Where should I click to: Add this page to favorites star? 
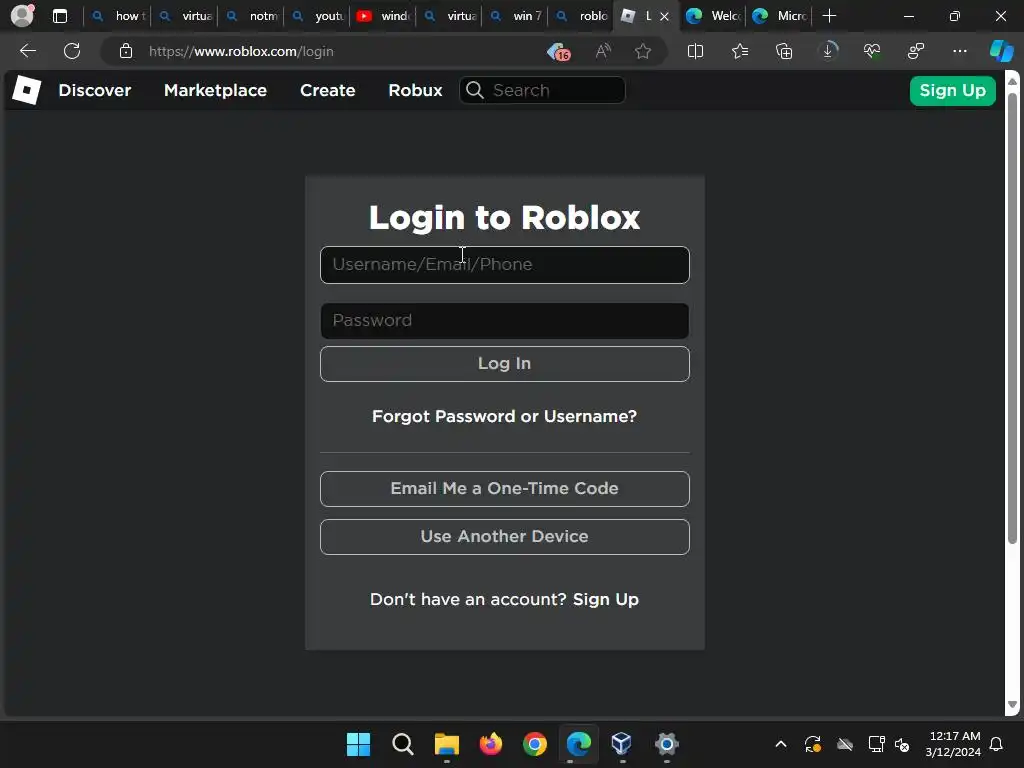tap(643, 51)
